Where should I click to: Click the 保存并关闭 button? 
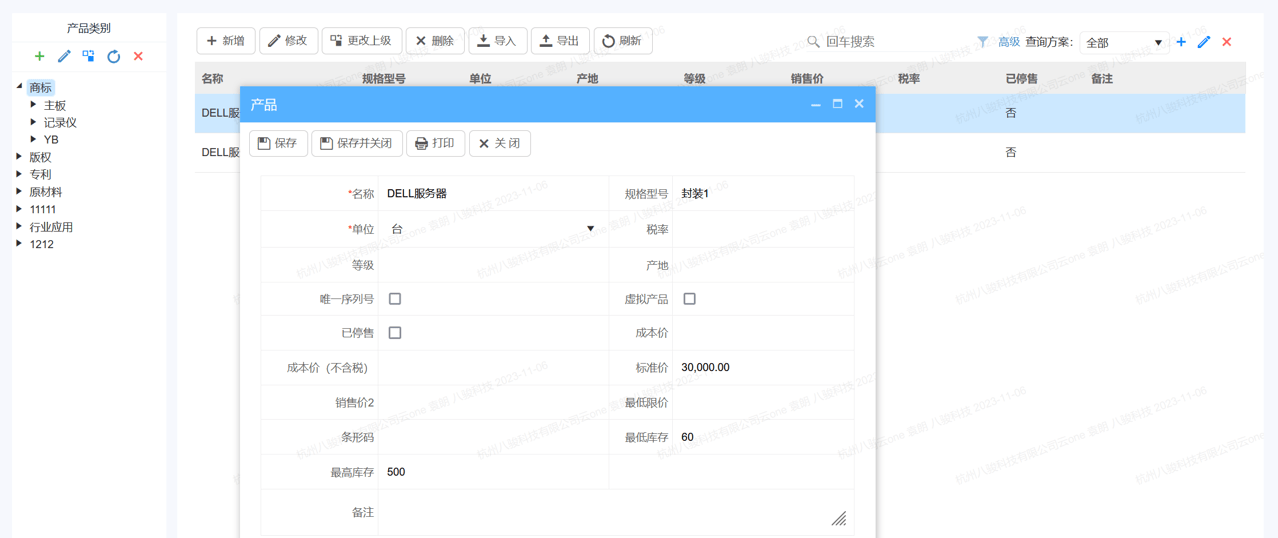(357, 143)
